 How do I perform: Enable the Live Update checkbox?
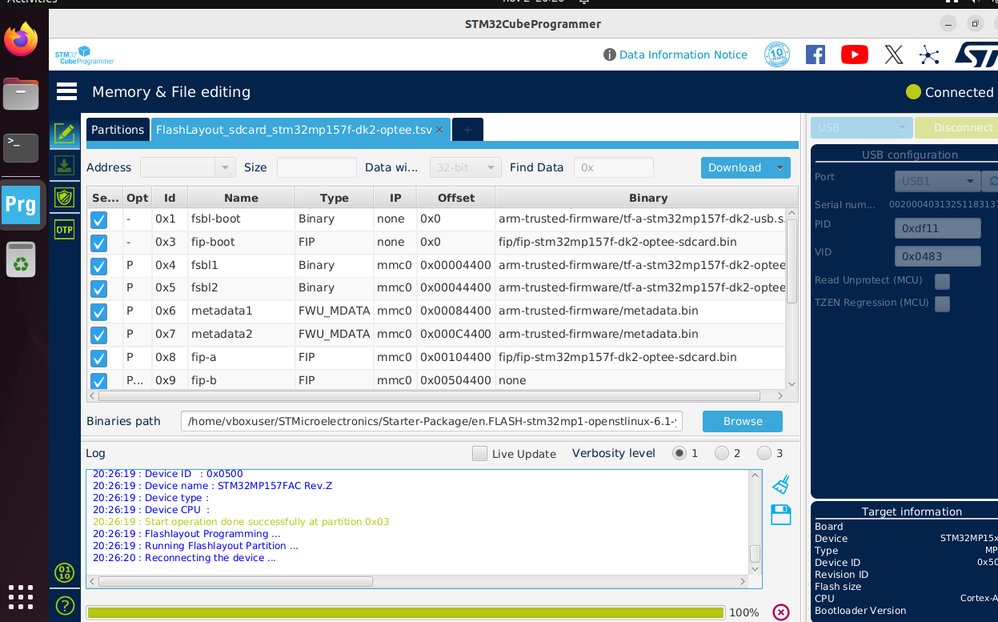point(479,453)
